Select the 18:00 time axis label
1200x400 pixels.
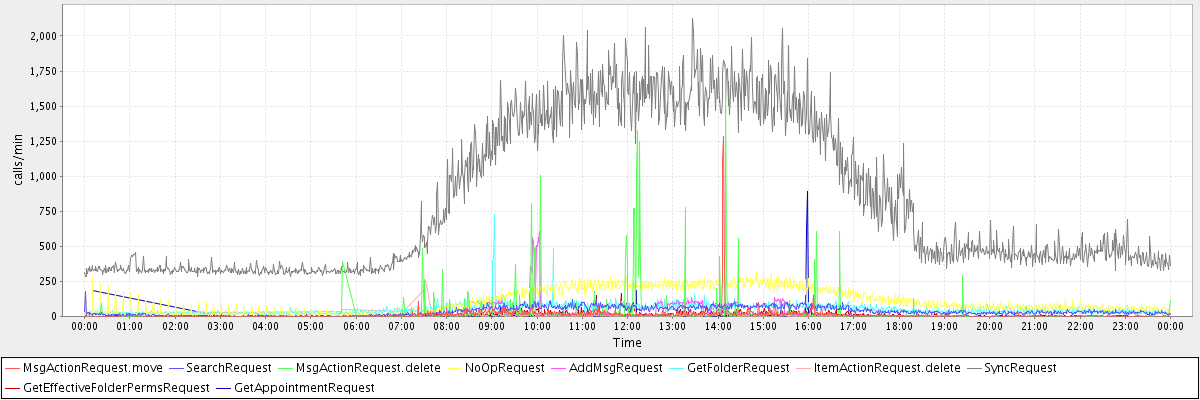898,326
